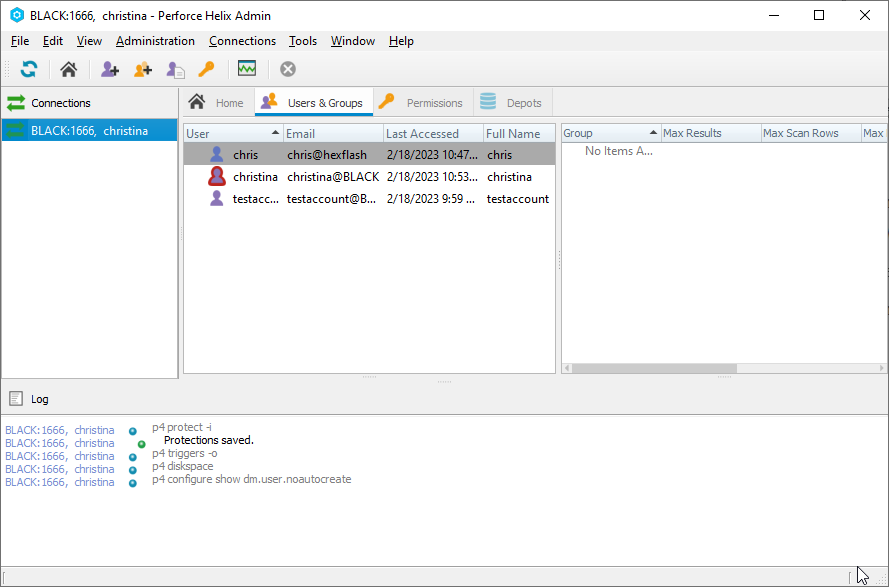
Task: Click the groups list horizontal scrollbar thumb
Action: tap(654, 368)
